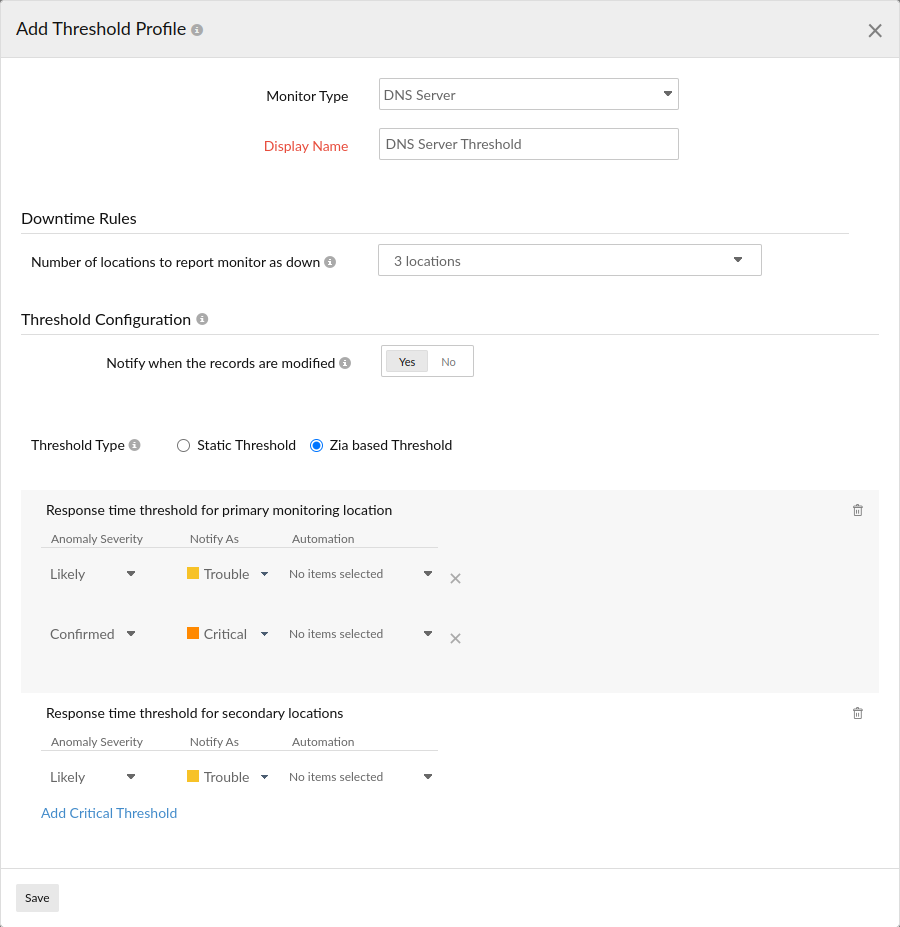
Task: Select Static Threshold radio button
Action: (x=183, y=446)
